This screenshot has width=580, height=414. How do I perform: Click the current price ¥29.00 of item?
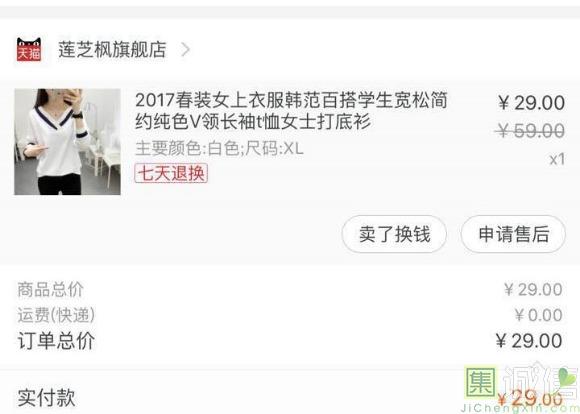531,102
